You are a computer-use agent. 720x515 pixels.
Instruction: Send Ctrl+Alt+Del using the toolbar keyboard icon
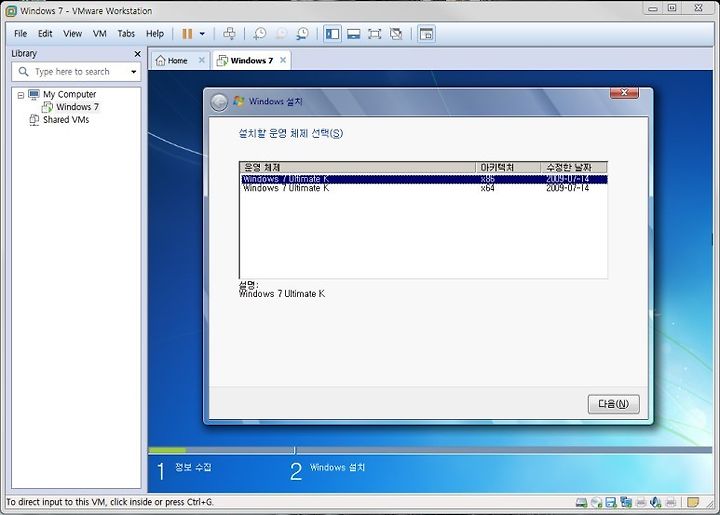point(229,34)
